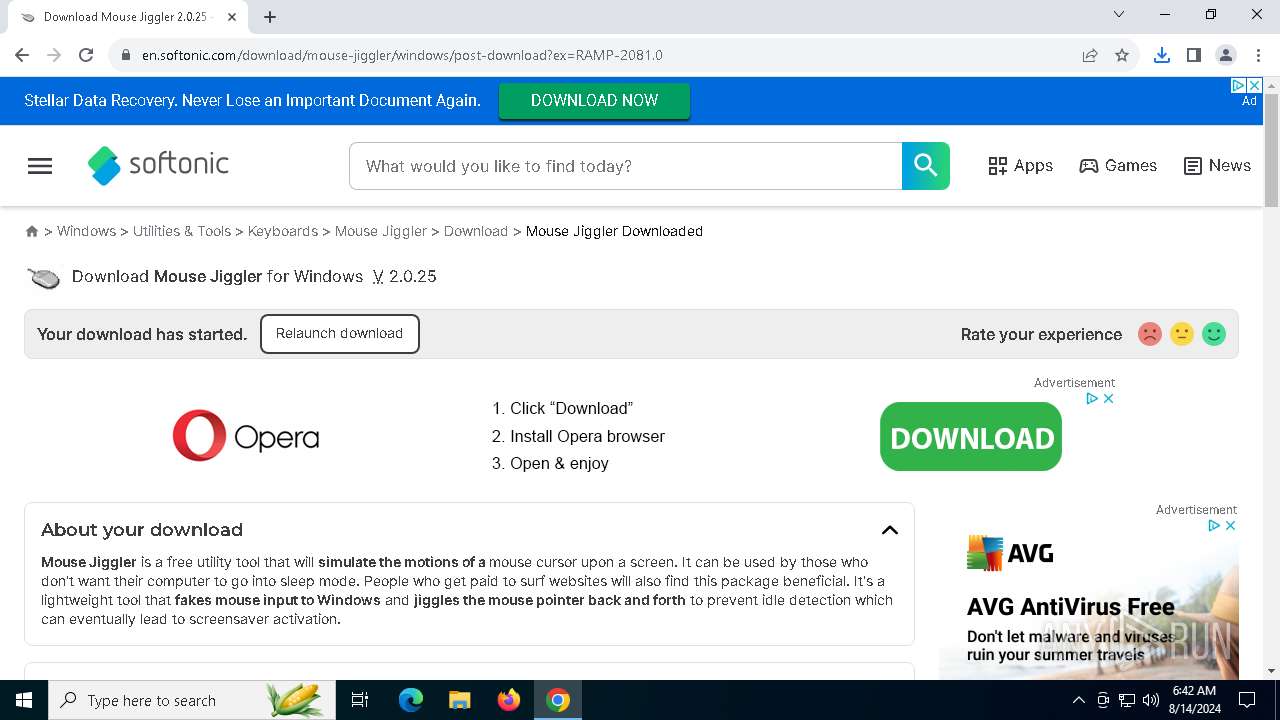The image size is (1280, 720).
Task: Open the tab search dropdown arrow
Action: (1119, 14)
